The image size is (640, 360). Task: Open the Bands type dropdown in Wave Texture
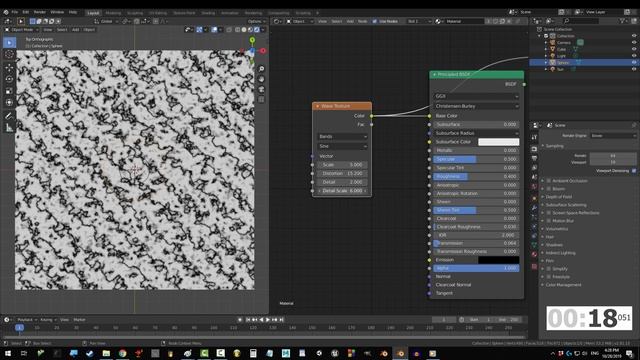[x=342, y=136]
